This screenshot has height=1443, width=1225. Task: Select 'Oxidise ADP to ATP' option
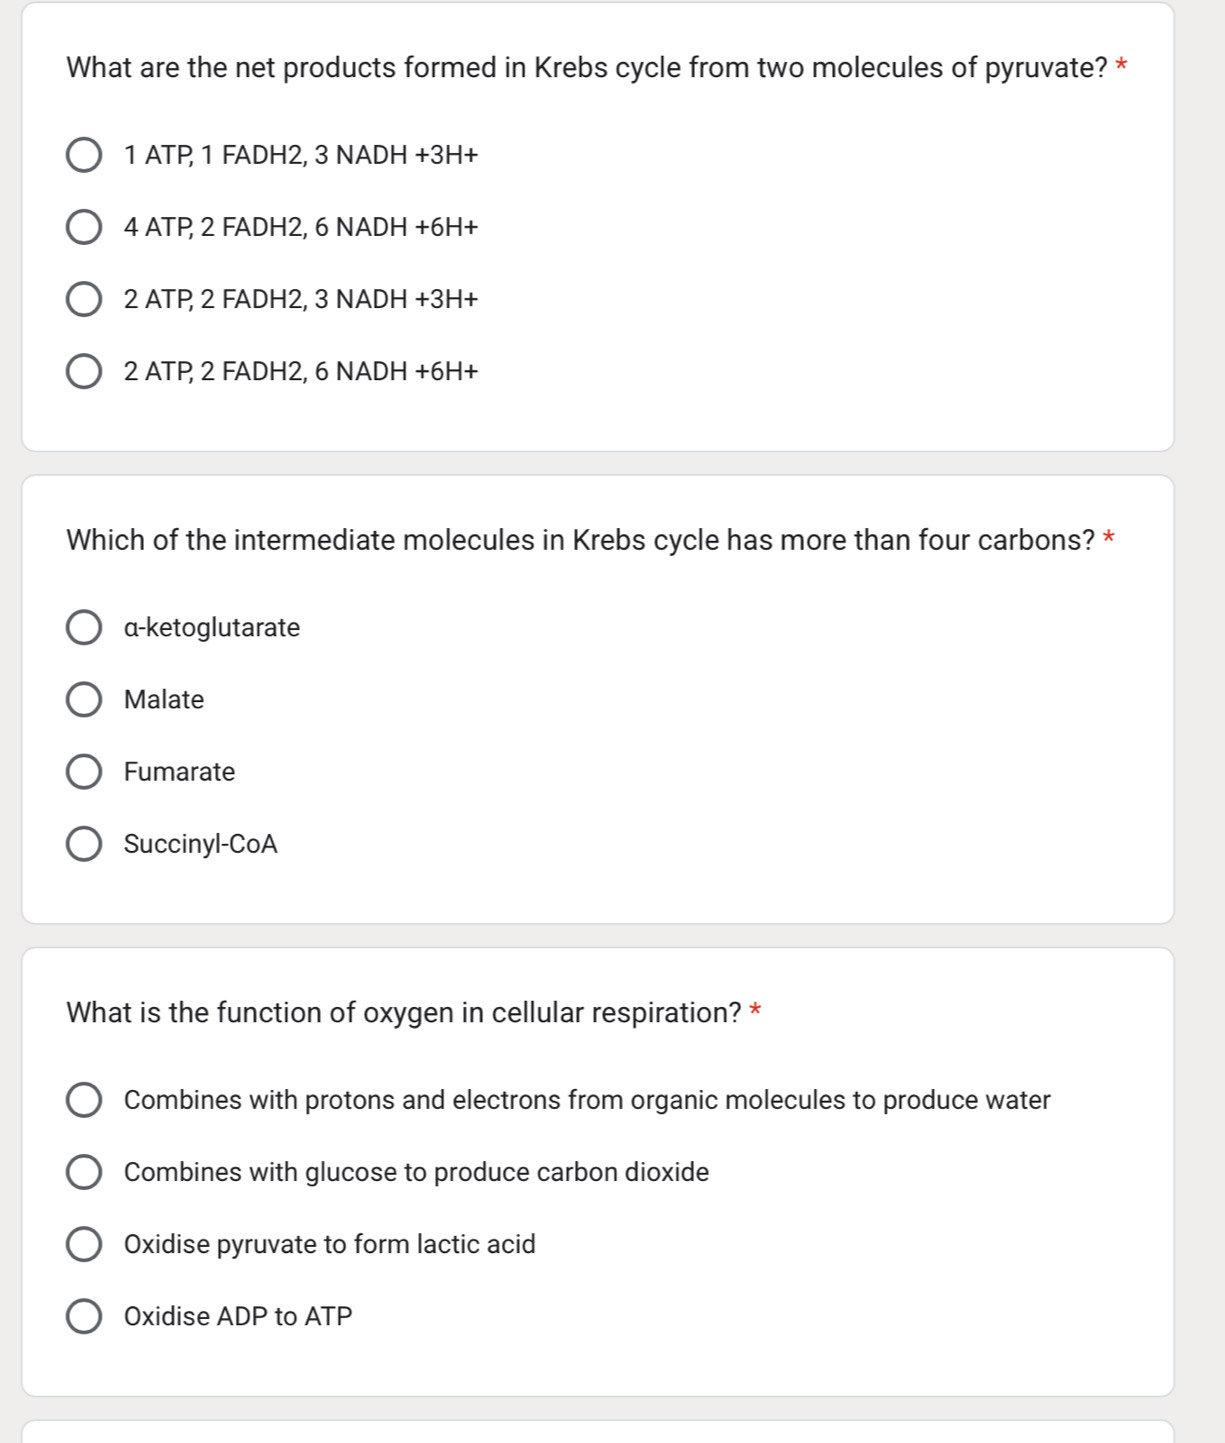pyautogui.click(x=84, y=1316)
